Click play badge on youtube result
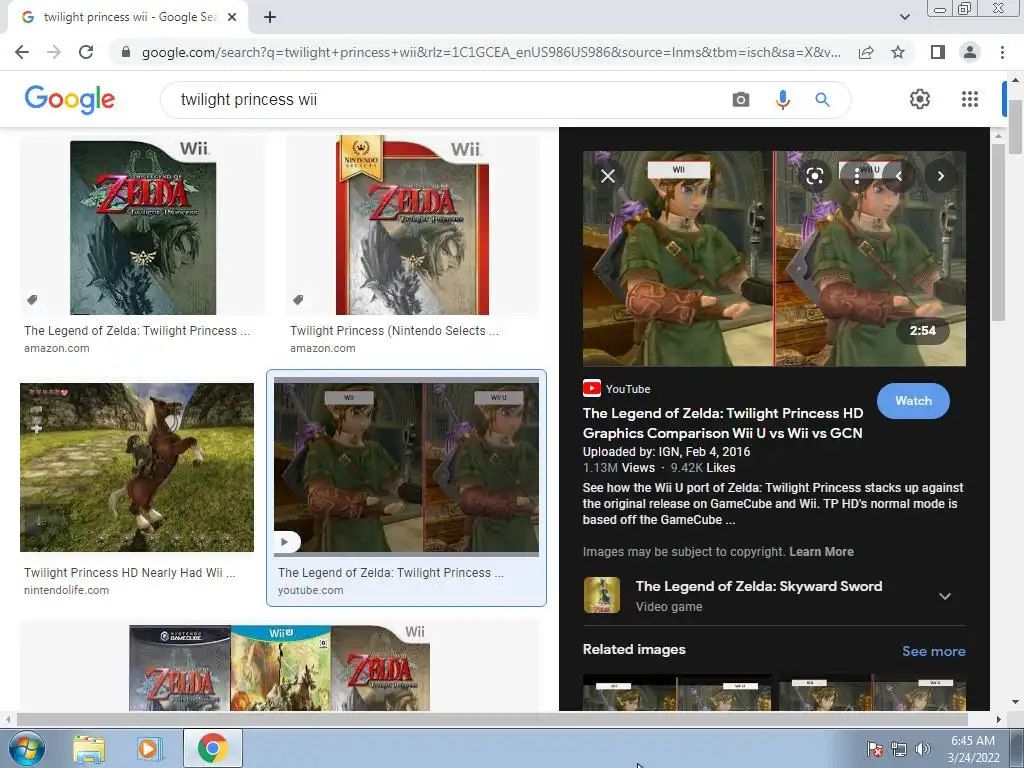 click(285, 541)
